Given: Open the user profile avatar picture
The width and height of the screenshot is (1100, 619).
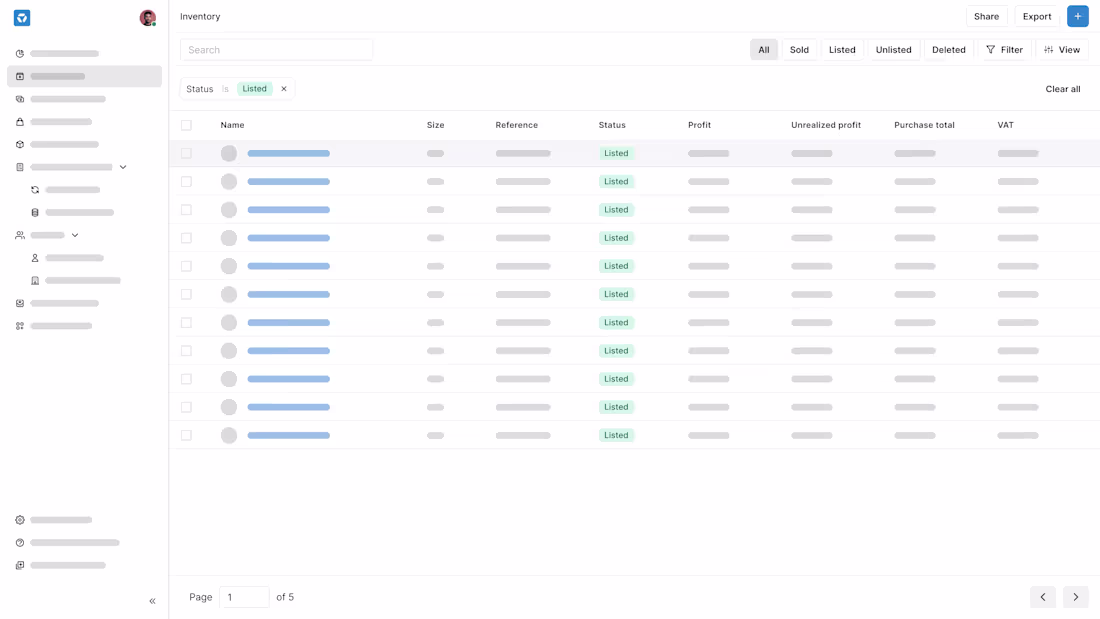Looking at the screenshot, I should point(147,17).
